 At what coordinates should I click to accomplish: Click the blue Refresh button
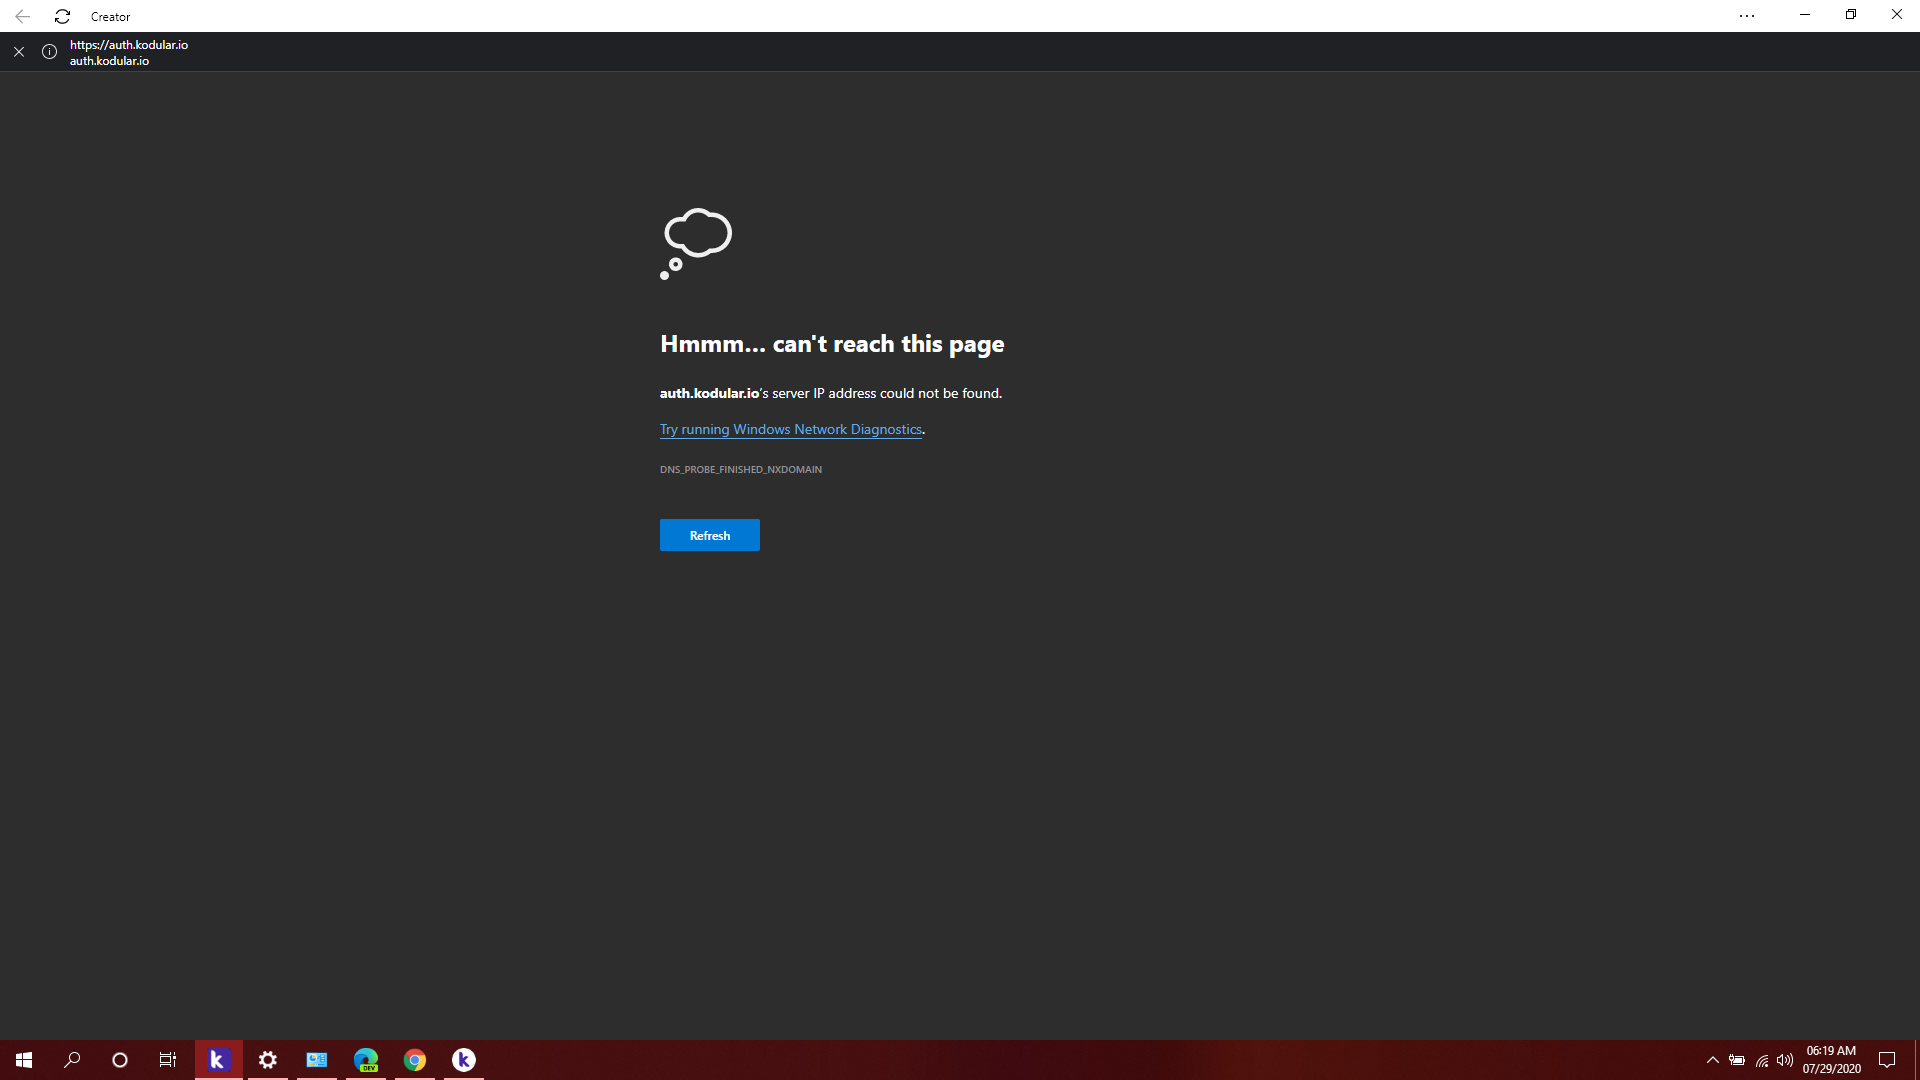[710, 535]
